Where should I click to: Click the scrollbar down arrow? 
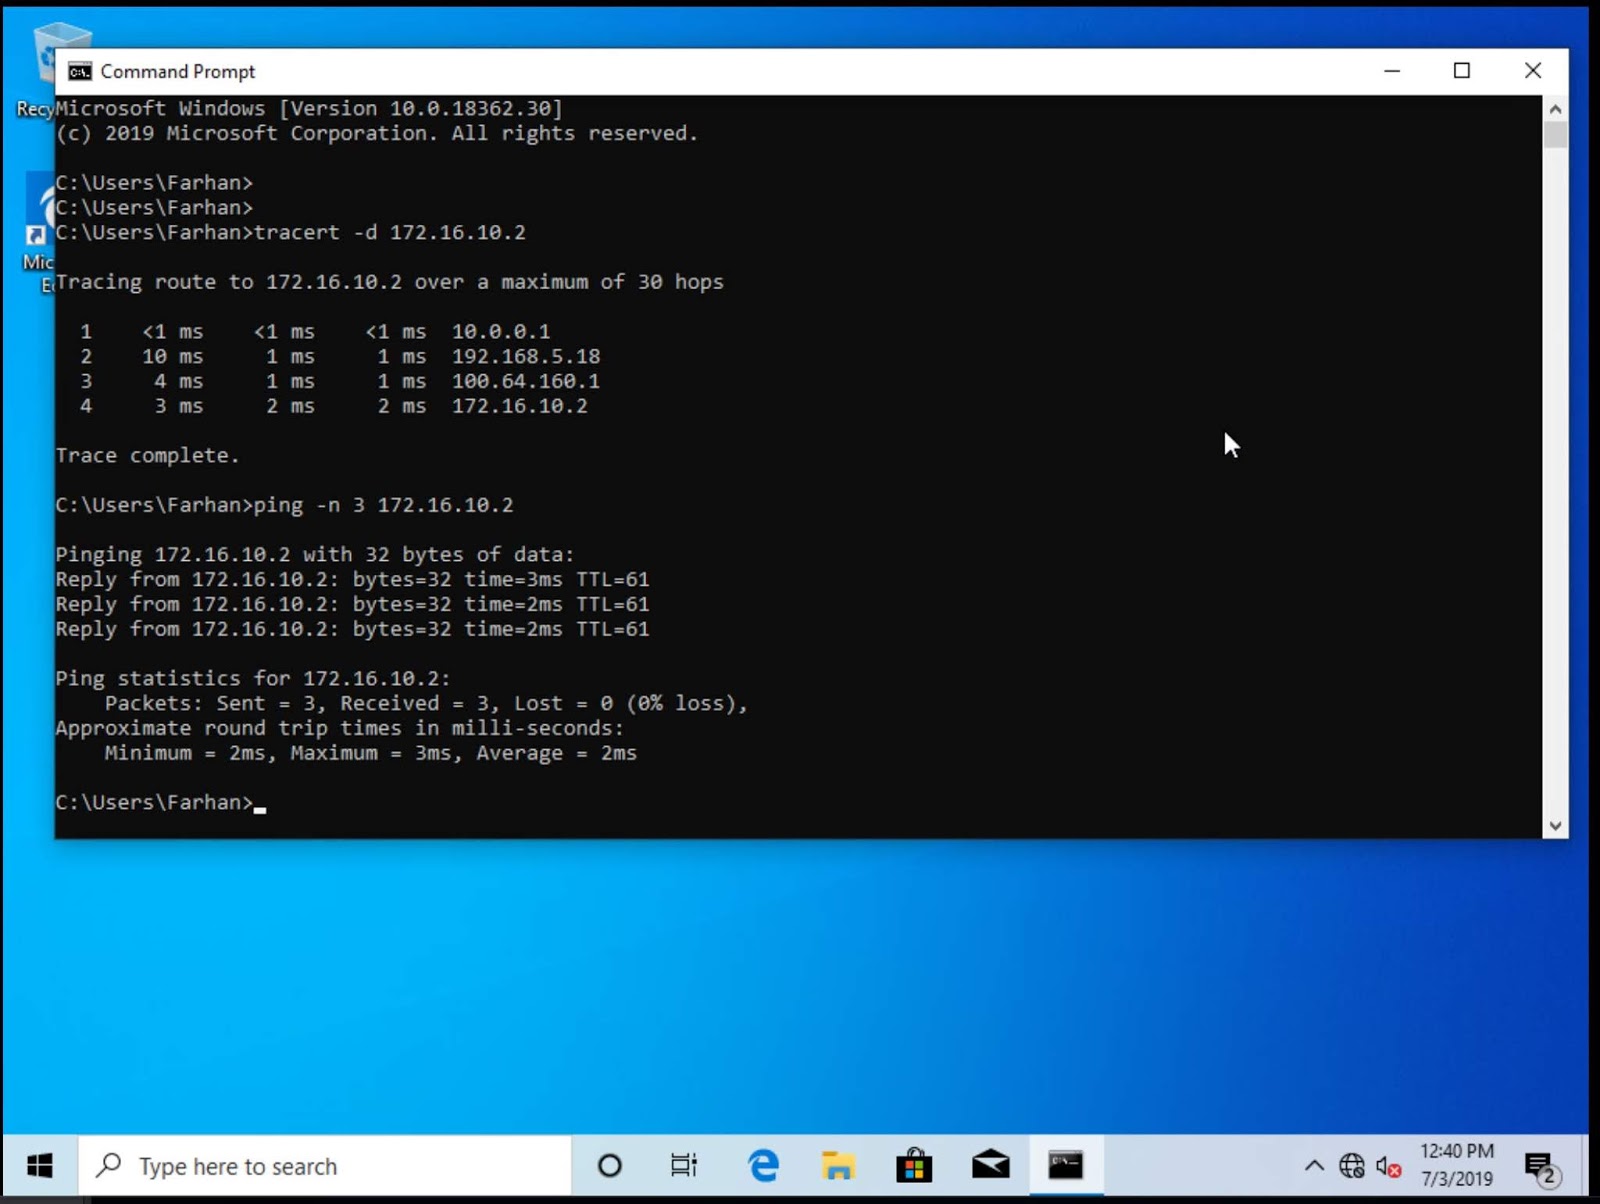1555,826
